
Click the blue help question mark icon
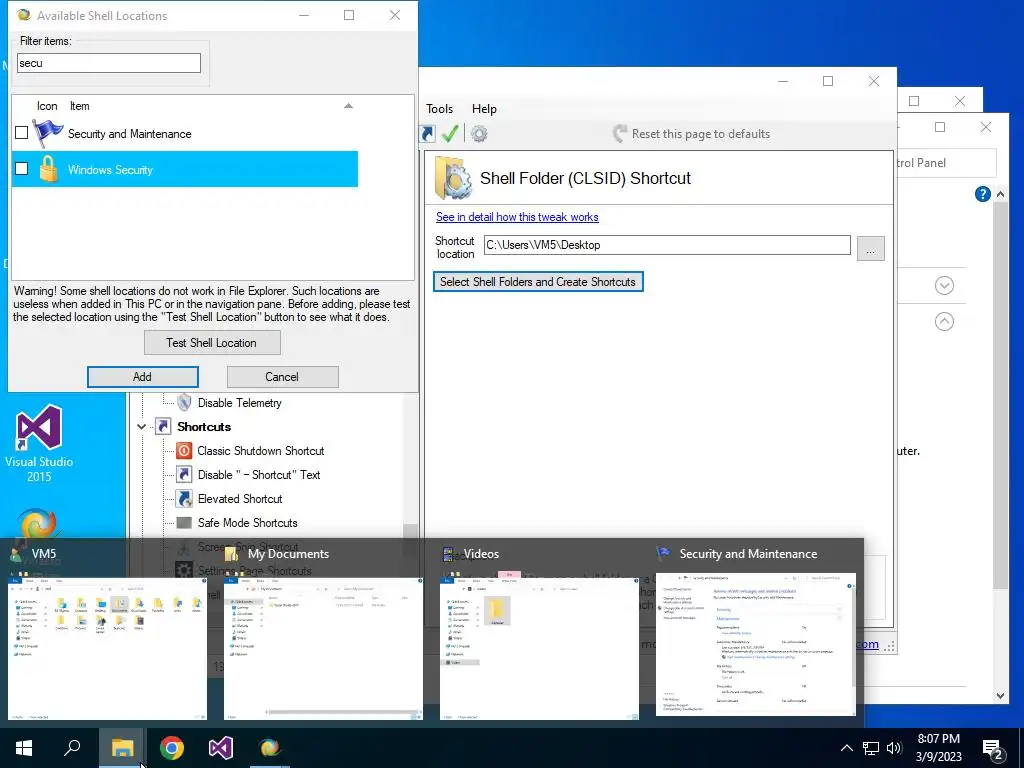point(982,194)
